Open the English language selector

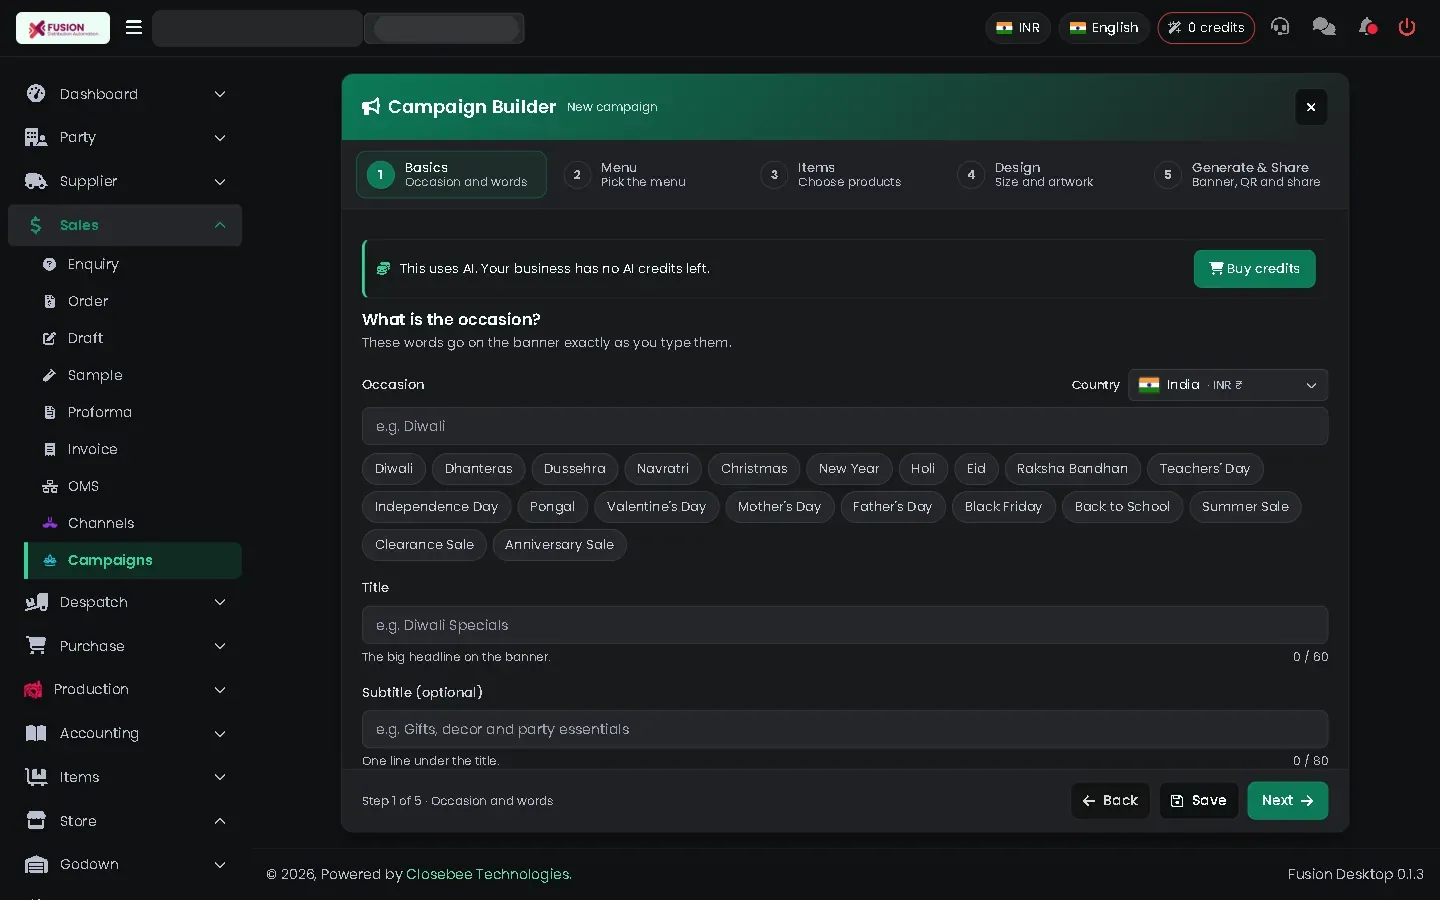click(1104, 28)
